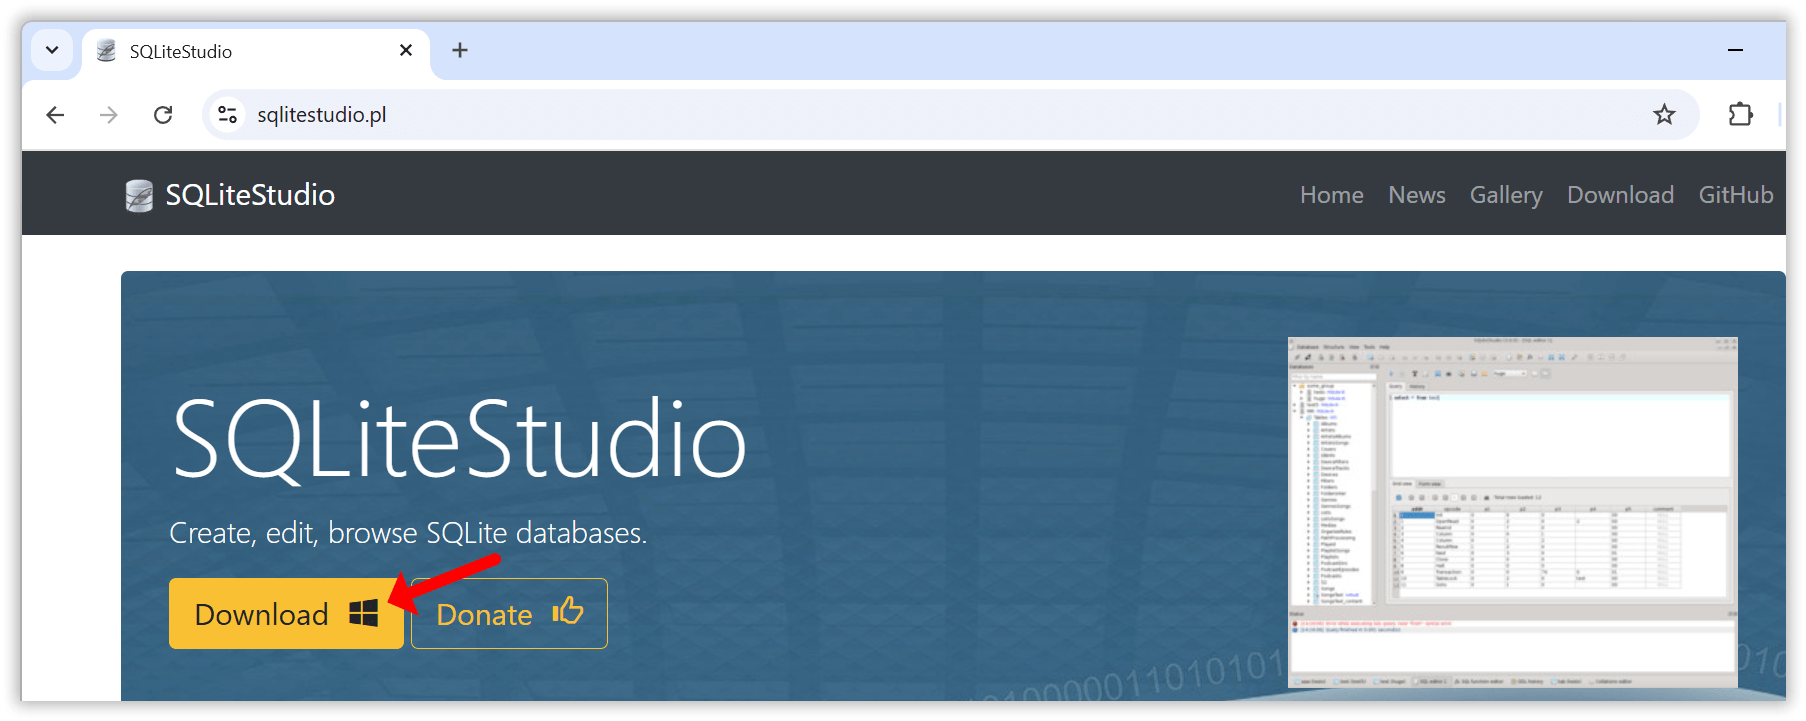Open the SQLiteStudio application screenshot thumbnail
This screenshot has width=1806, height=721.
click(x=1512, y=513)
